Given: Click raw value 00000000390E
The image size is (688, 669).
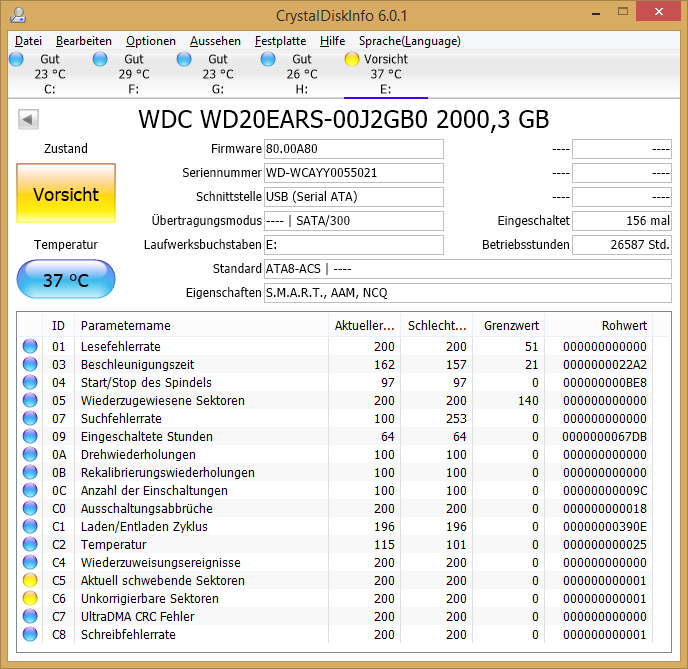Looking at the screenshot, I should tap(605, 526).
